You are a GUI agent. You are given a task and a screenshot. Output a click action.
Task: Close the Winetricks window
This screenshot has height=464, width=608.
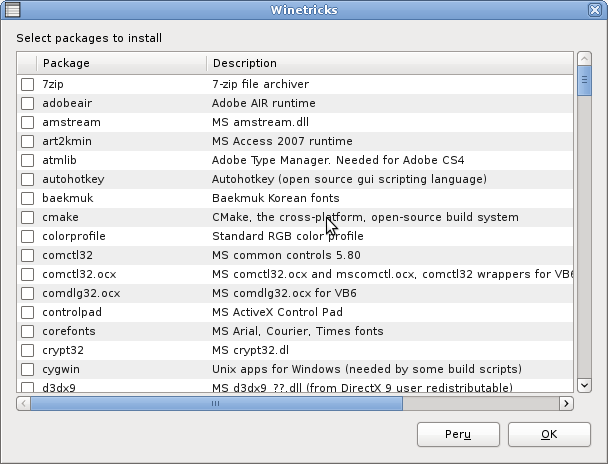pyautogui.click(x=595, y=9)
